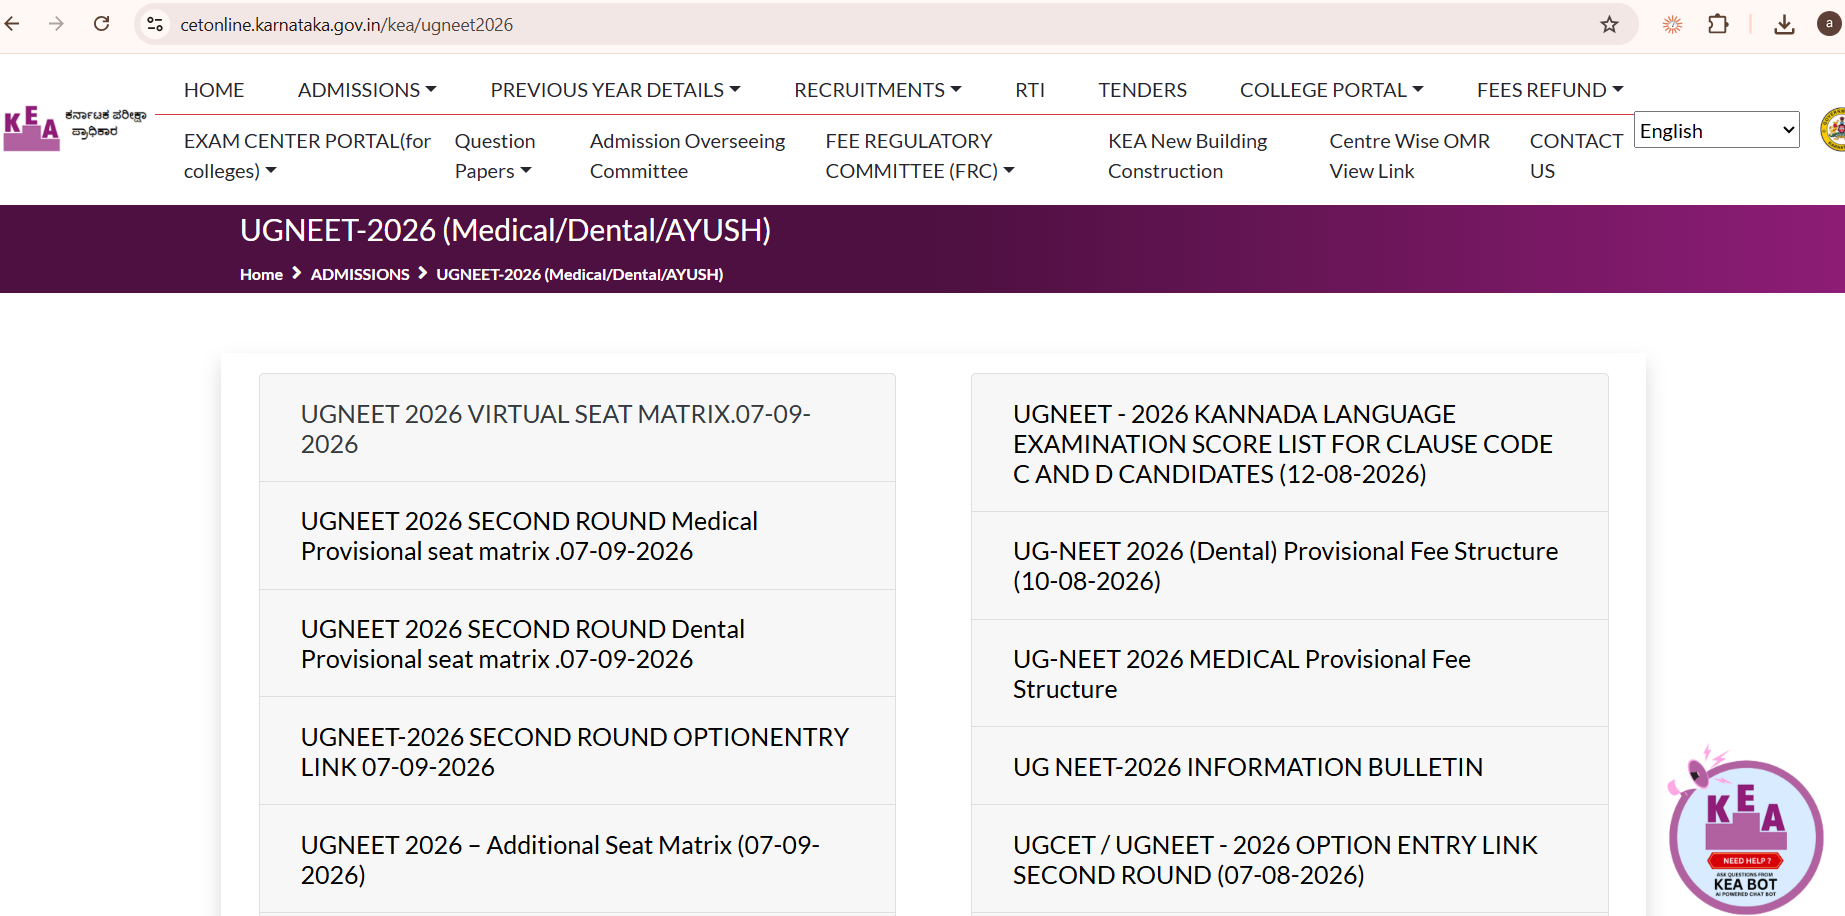
Task: Open the user profile avatar
Action: 1829,24
